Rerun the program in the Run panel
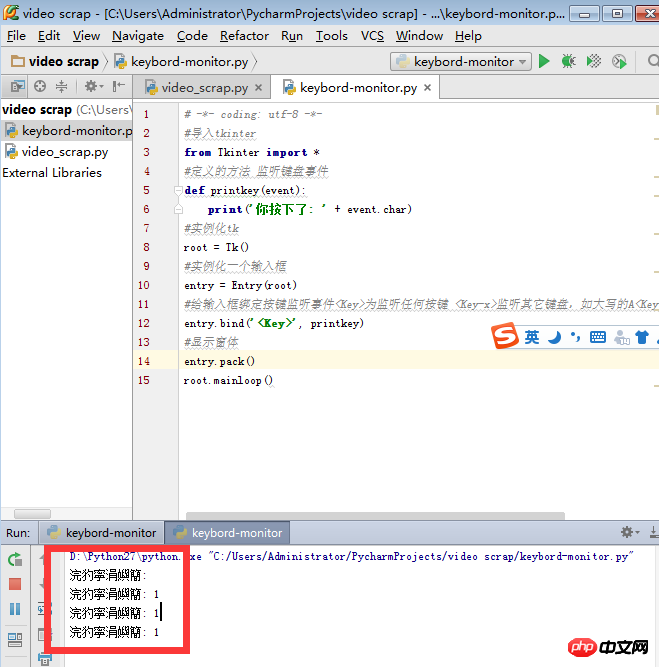The height and width of the screenshot is (667, 659). coord(15,560)
